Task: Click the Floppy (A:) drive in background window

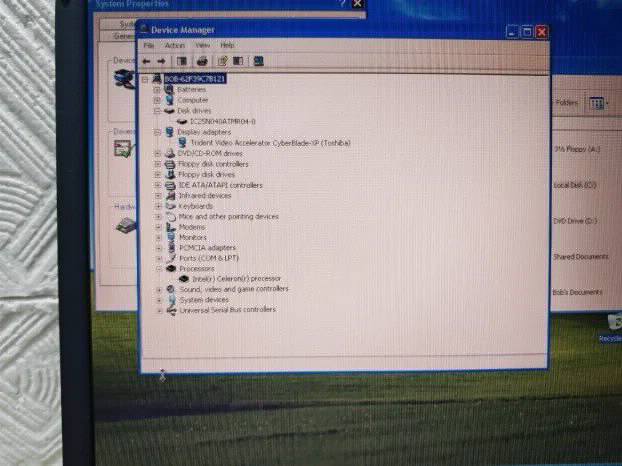Action: [x=577, y=149]
